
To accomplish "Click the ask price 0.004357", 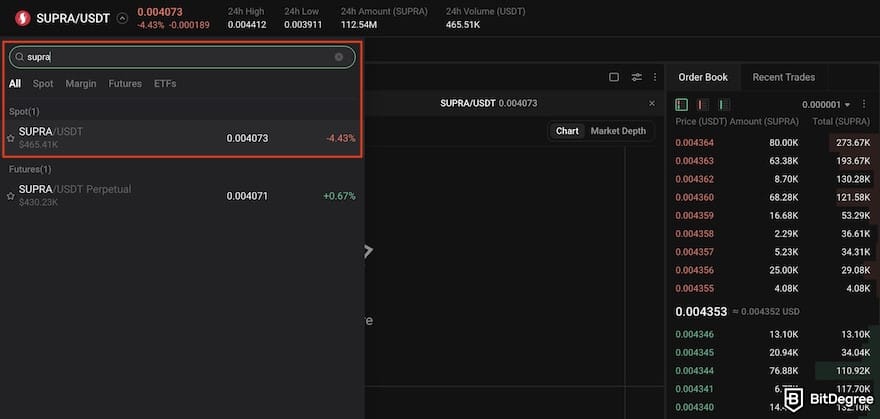I will pyautogui.click(x=694, y=252).
